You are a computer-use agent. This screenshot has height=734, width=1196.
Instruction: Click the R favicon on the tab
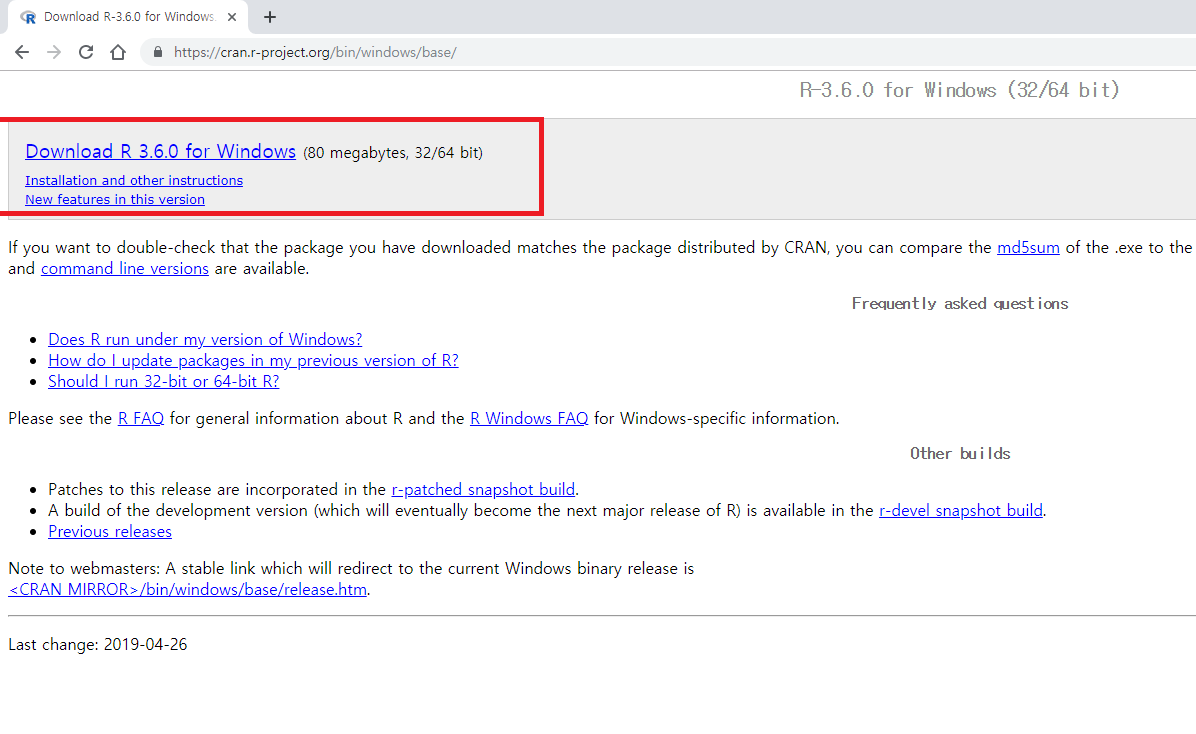28,17
